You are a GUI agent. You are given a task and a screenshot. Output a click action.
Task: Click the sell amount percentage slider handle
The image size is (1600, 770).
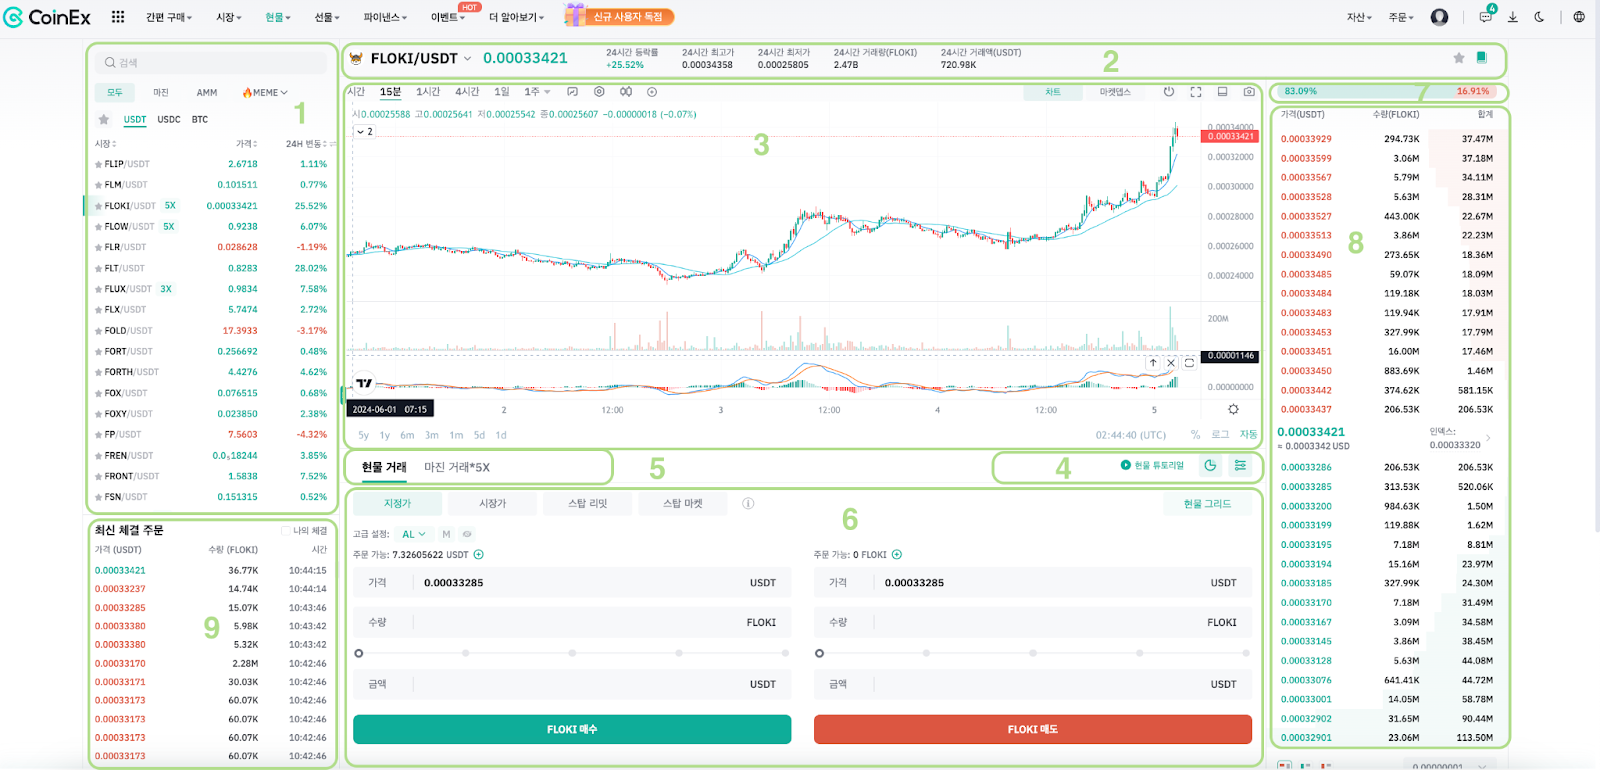tap(820, 653)
